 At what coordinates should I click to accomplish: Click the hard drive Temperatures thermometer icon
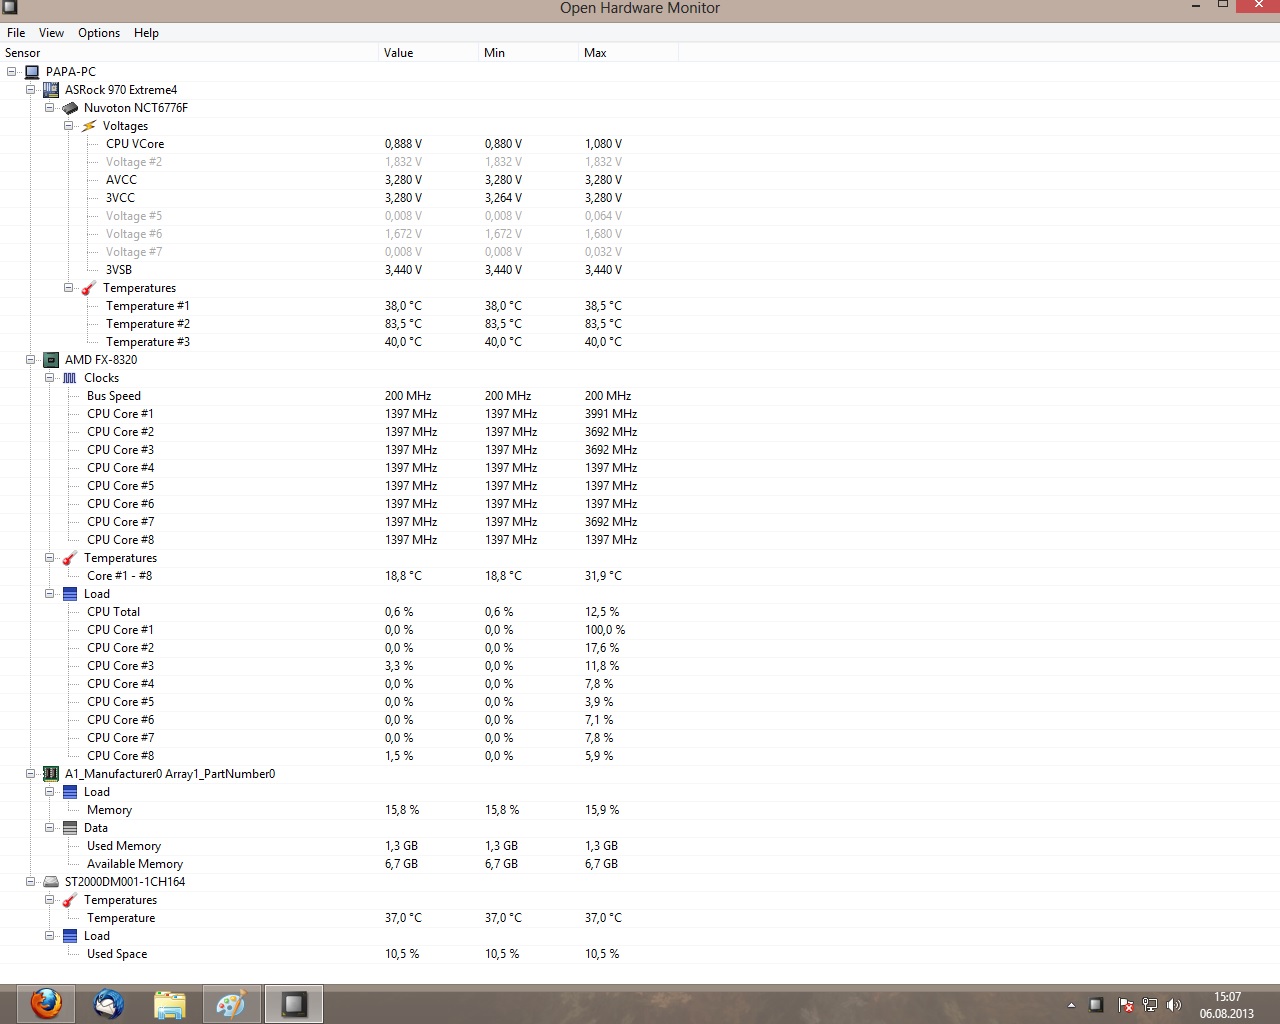(x=70, y=900)
